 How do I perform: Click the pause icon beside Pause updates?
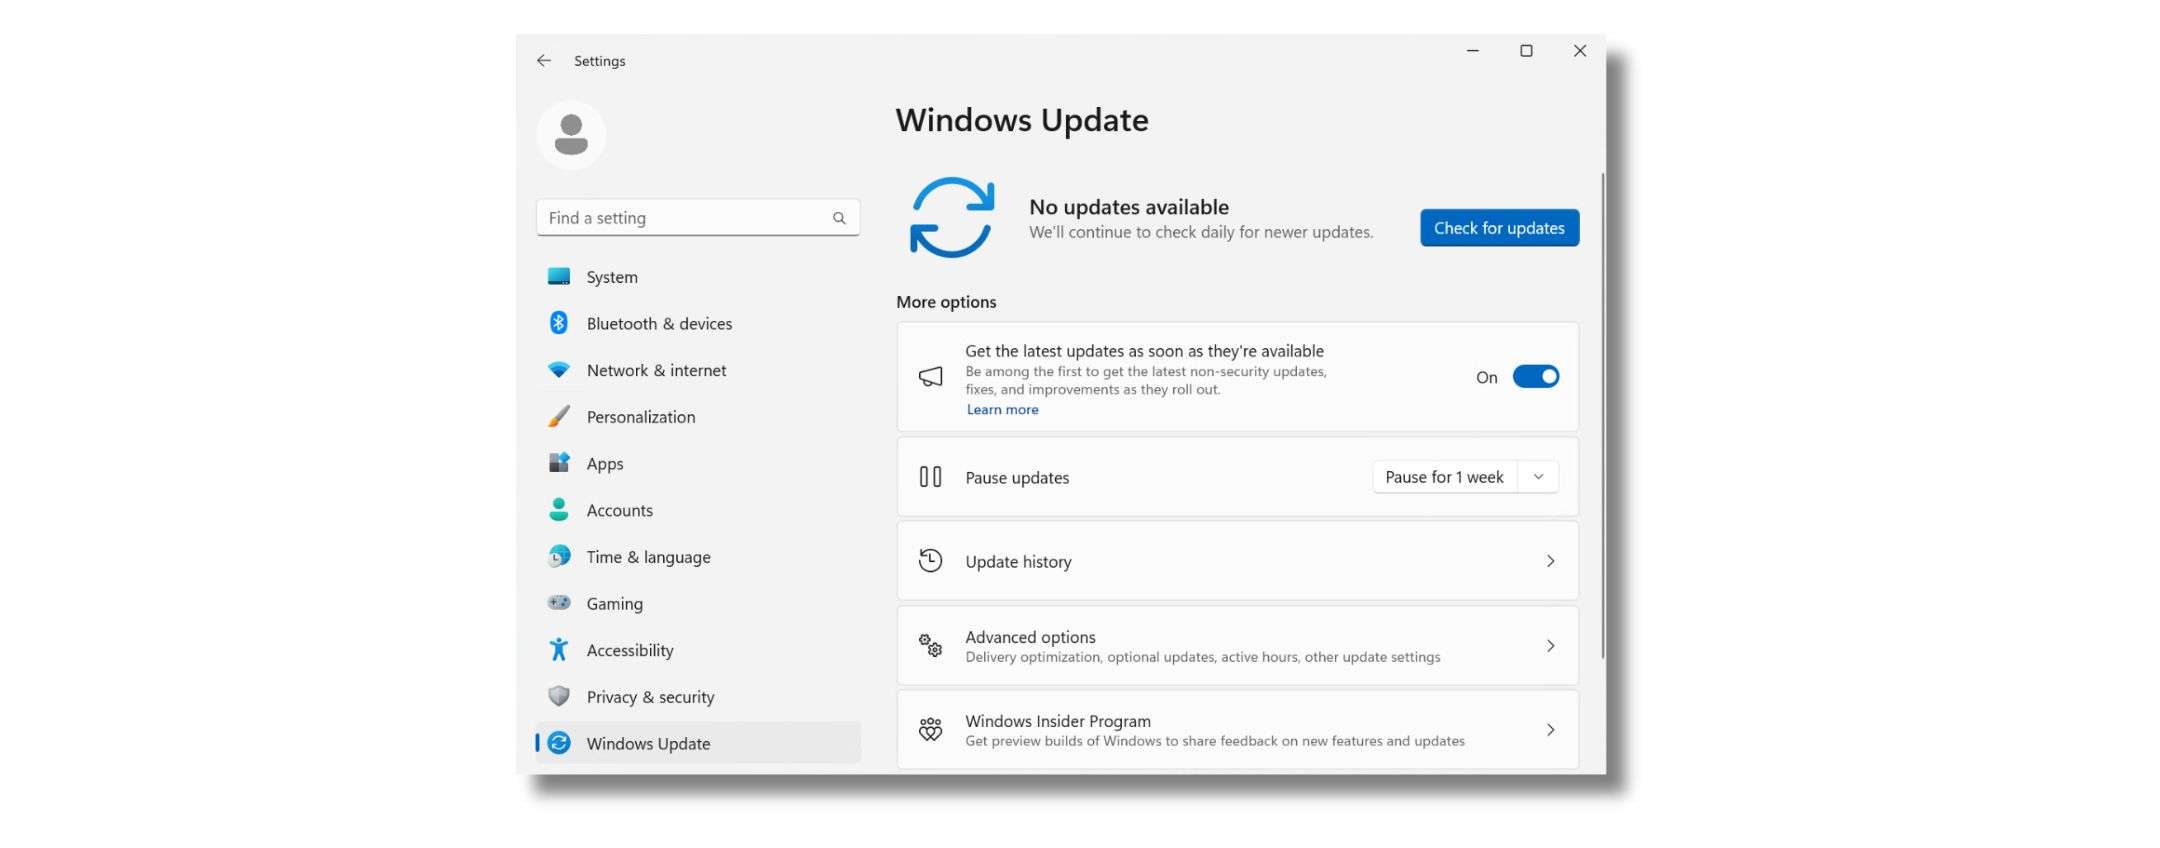coord(930,477)
